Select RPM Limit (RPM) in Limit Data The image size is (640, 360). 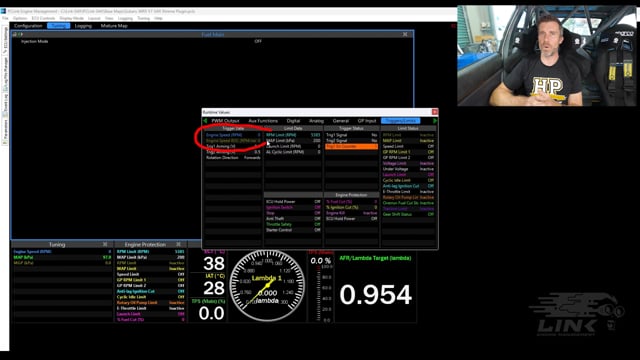[293, 135]
